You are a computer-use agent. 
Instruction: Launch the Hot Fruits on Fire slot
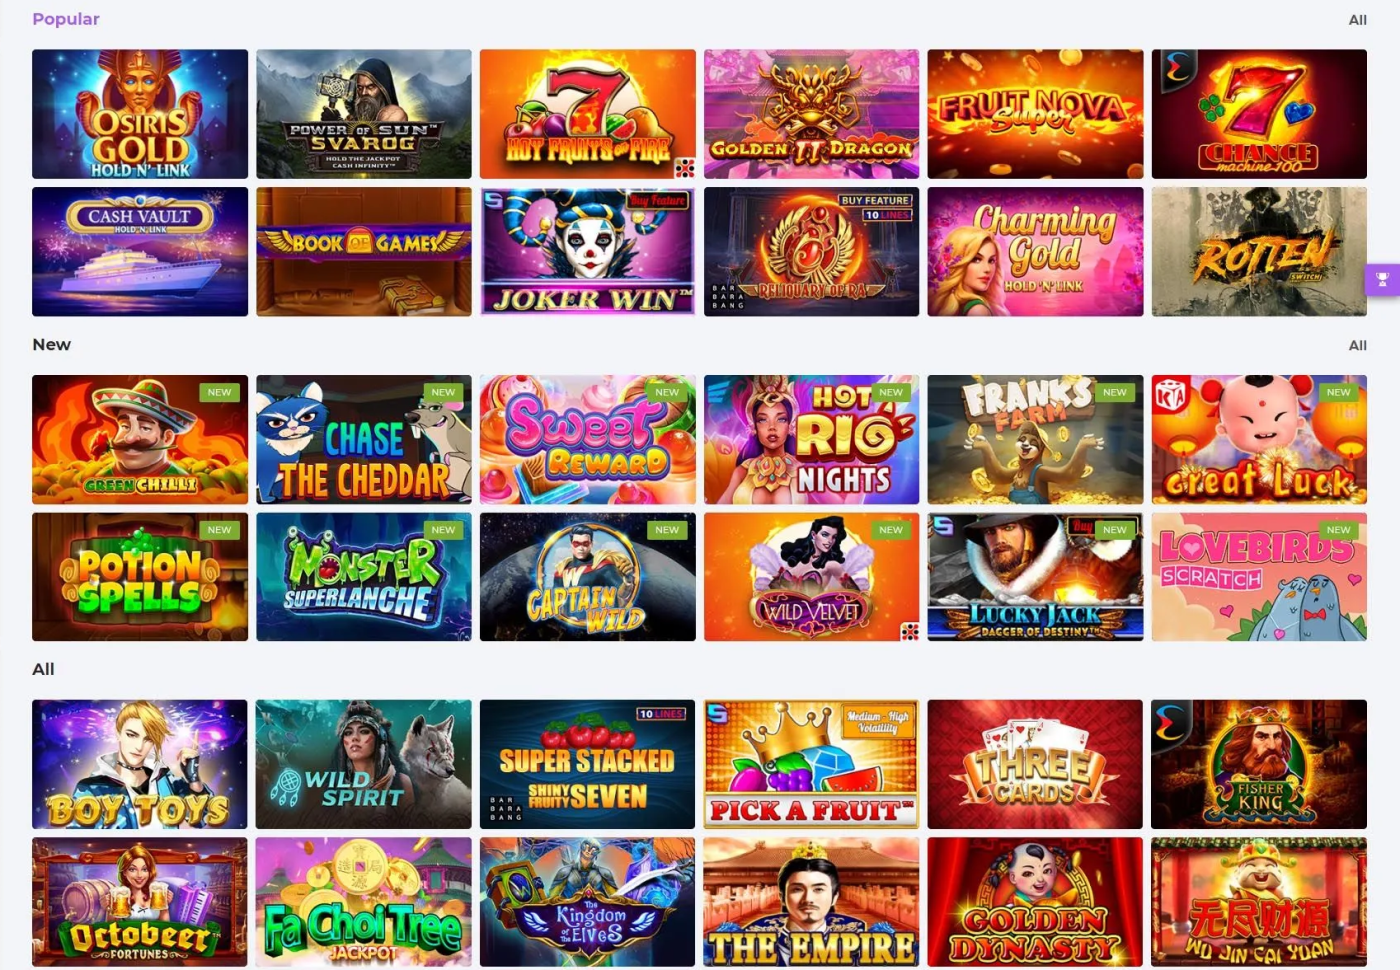coord(588,114)
